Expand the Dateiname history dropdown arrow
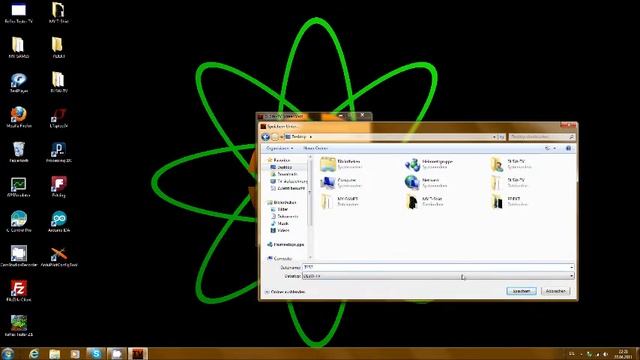640x360 pixels. tap(571, 267)
